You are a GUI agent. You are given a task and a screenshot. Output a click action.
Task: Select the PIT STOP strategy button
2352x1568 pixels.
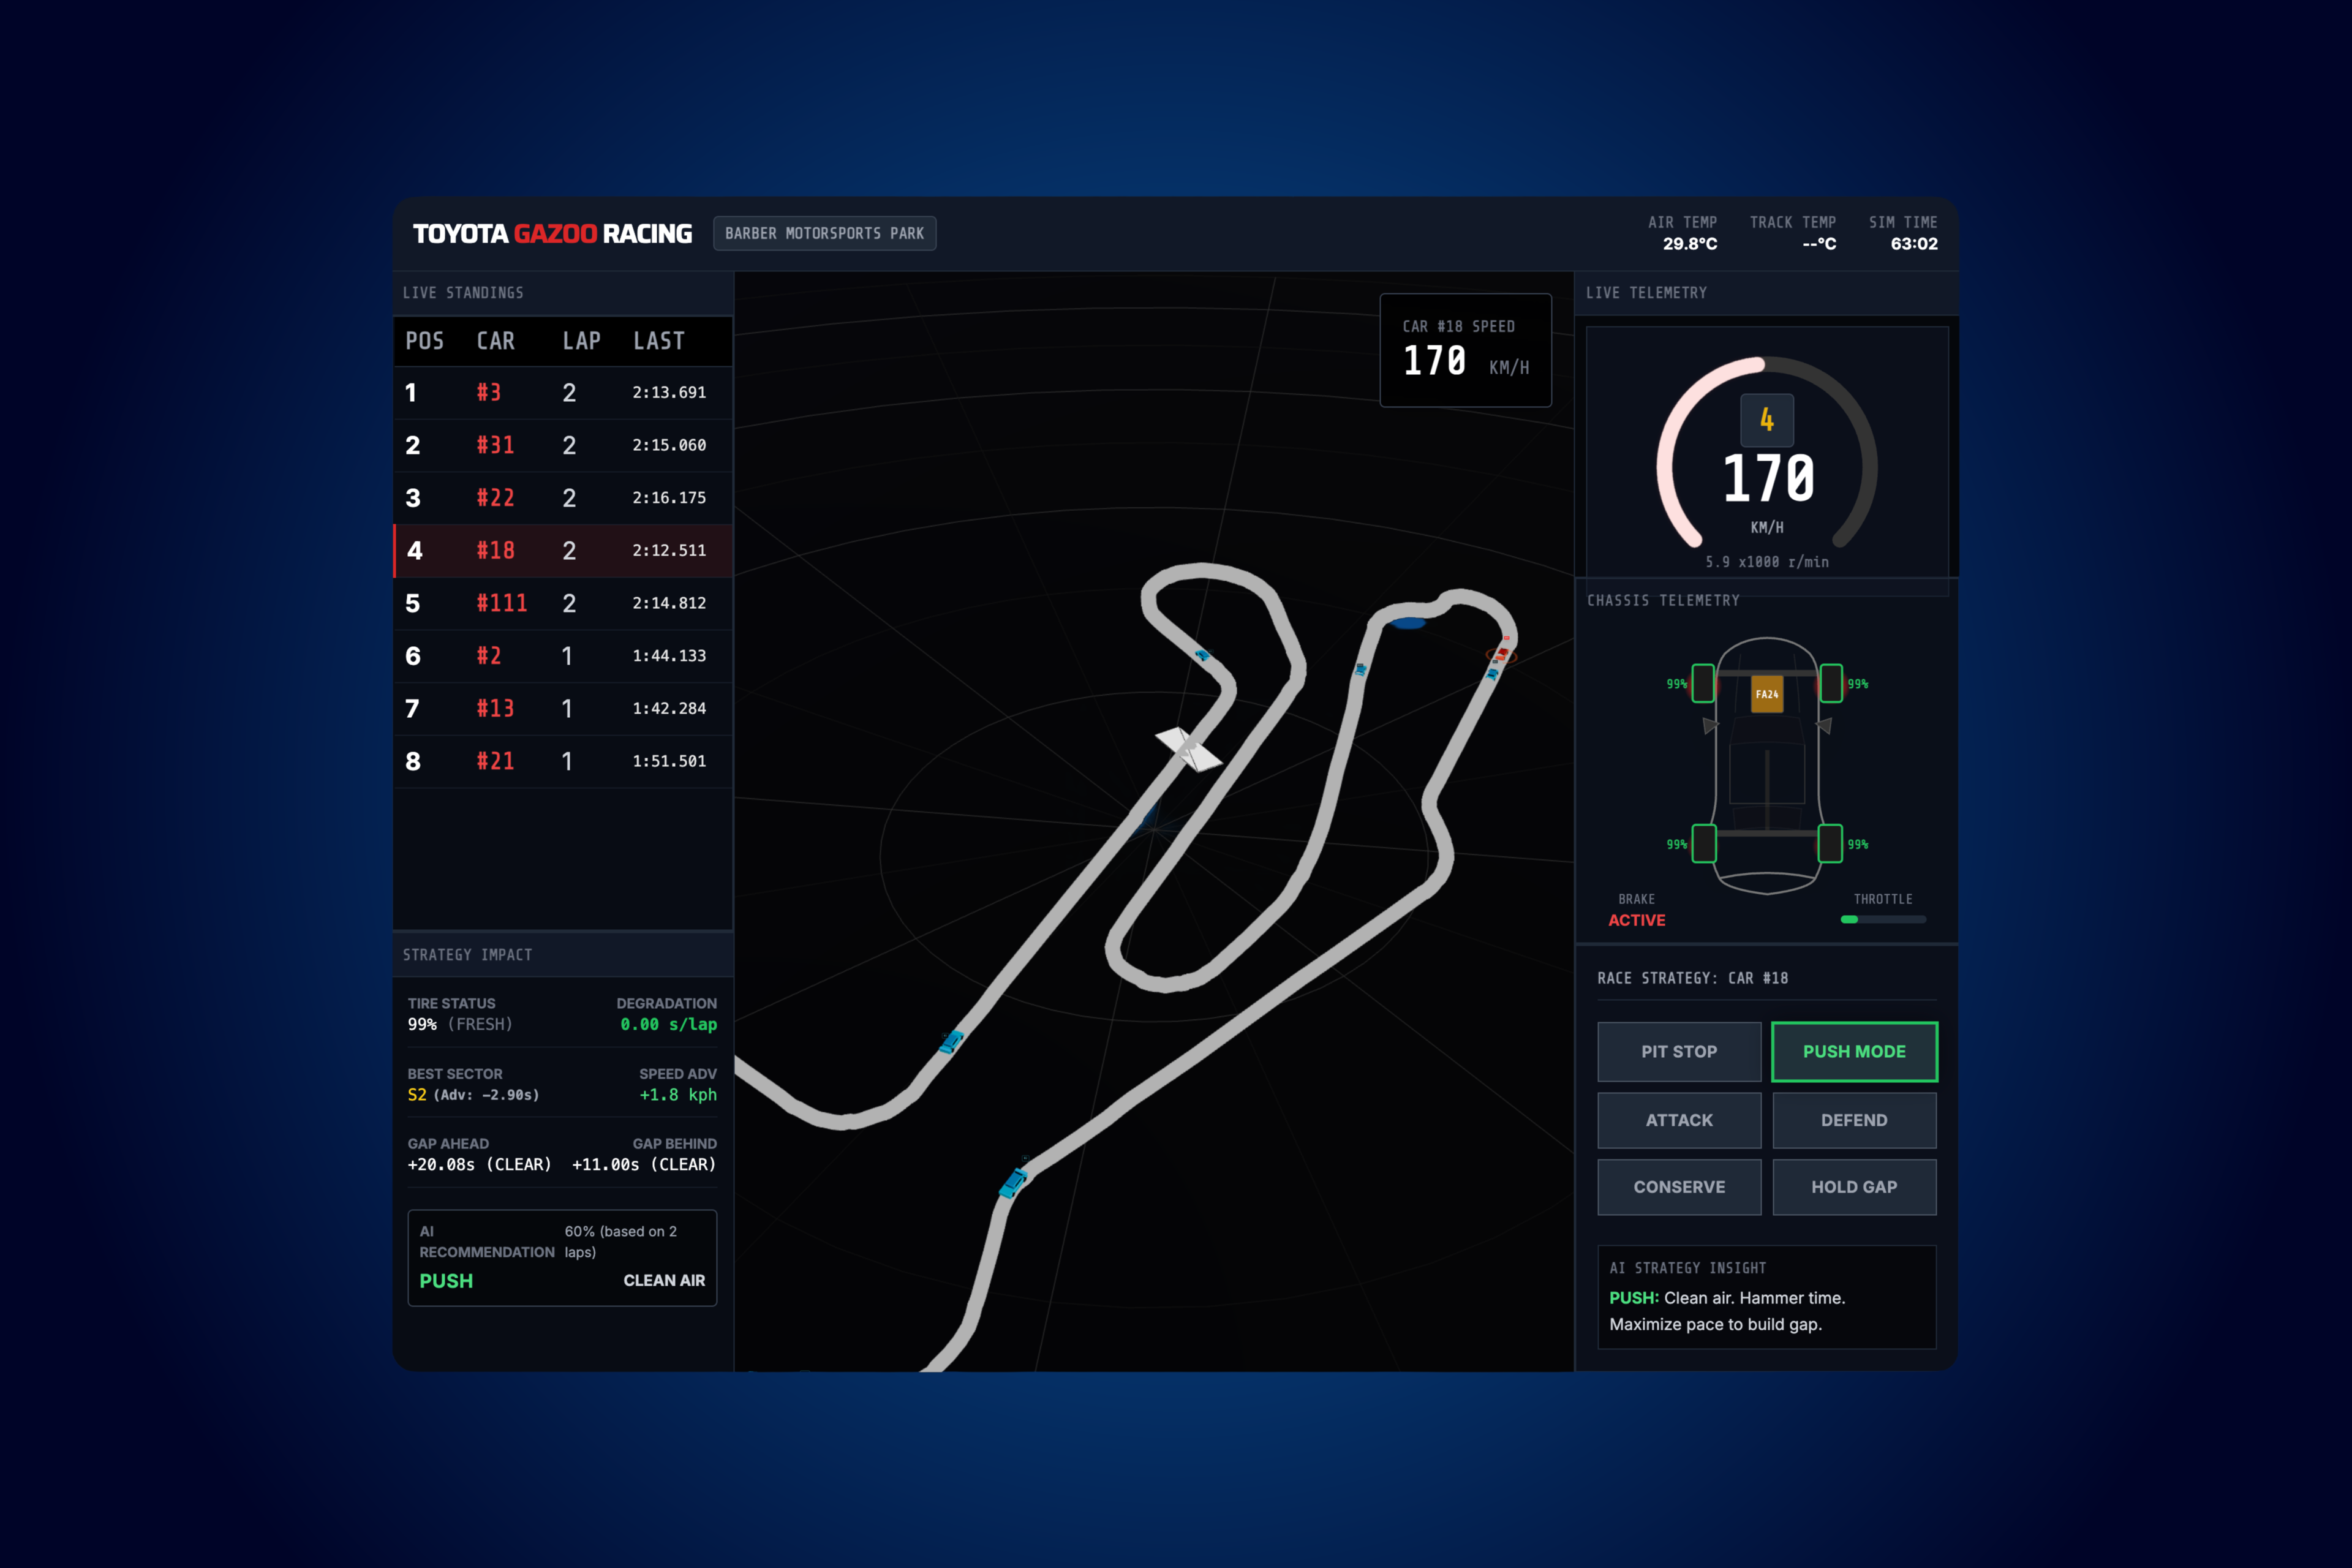1679,1051
